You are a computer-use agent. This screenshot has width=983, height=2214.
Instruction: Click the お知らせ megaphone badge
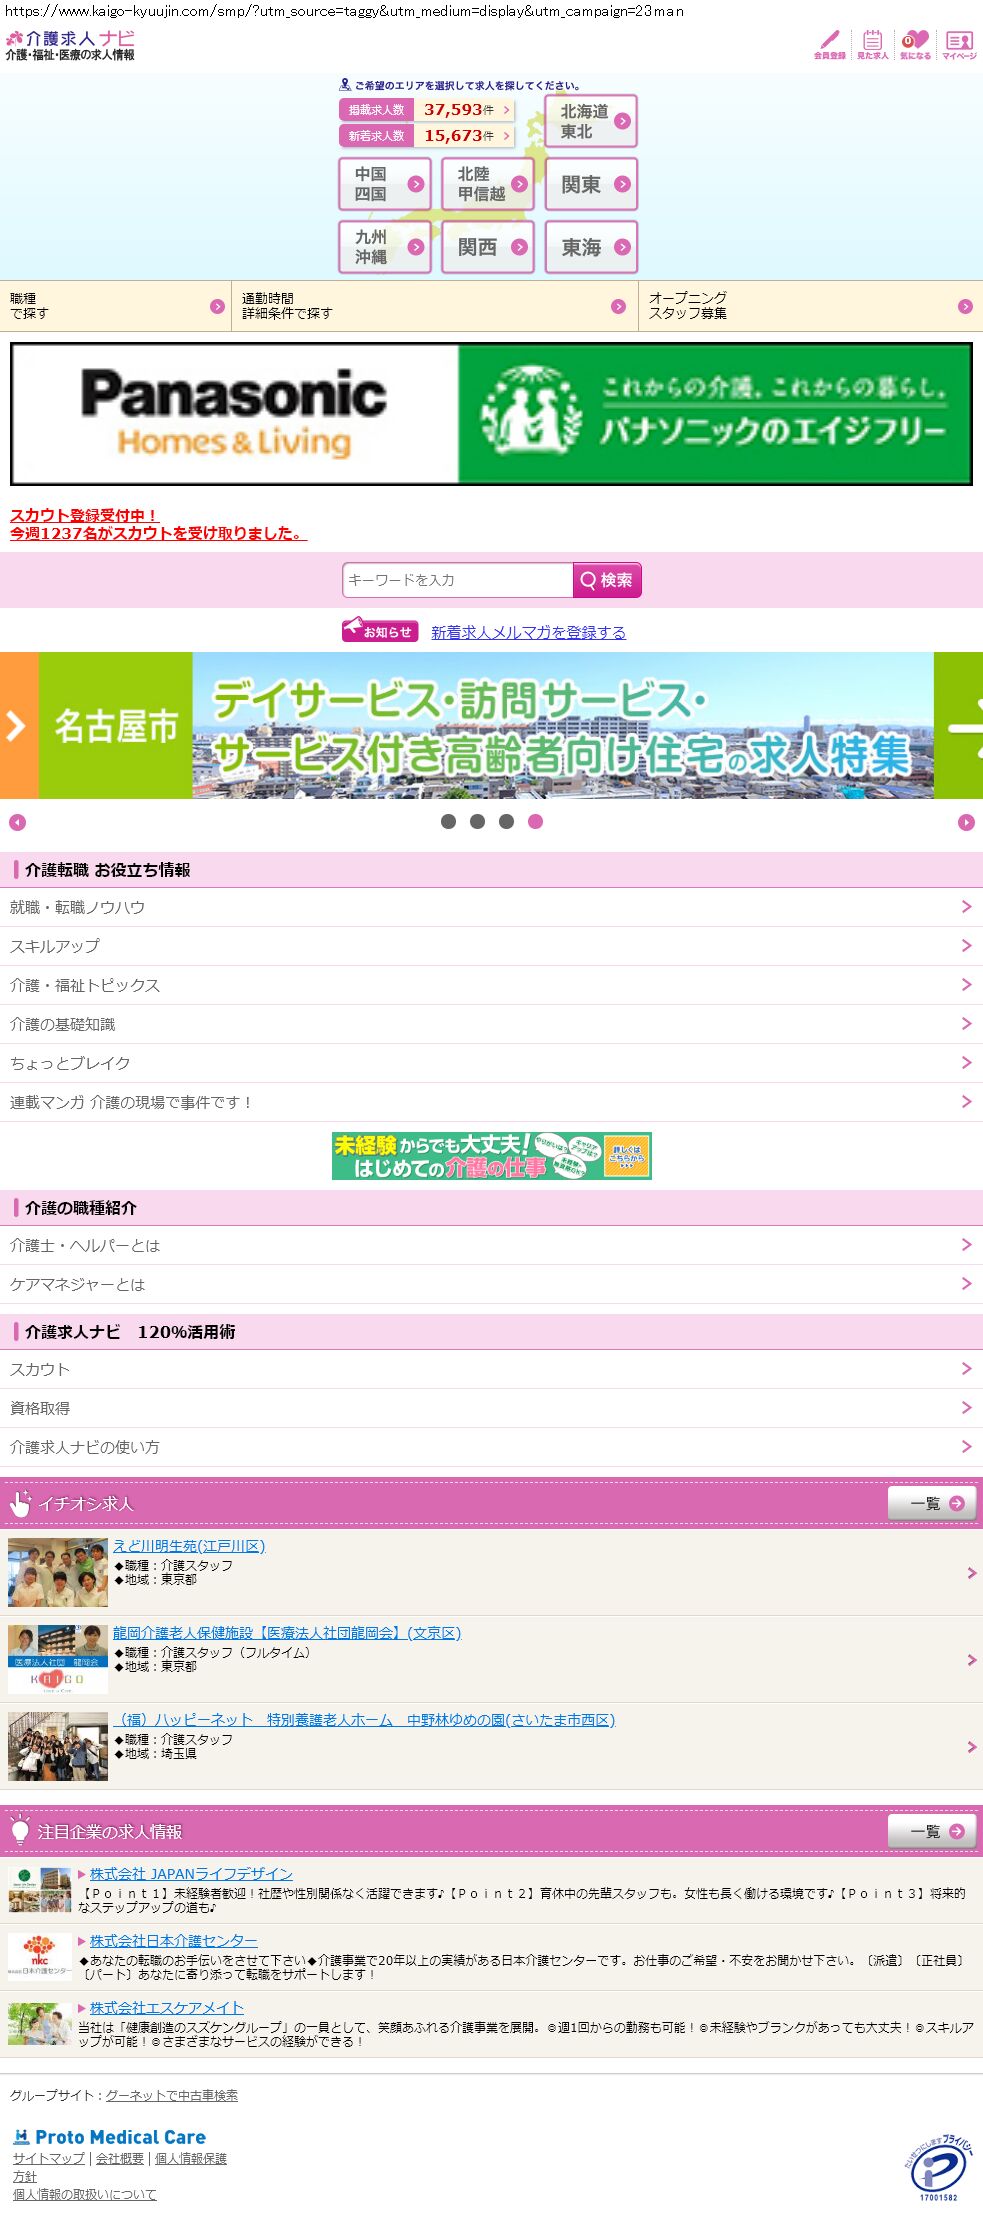point(380,630)
